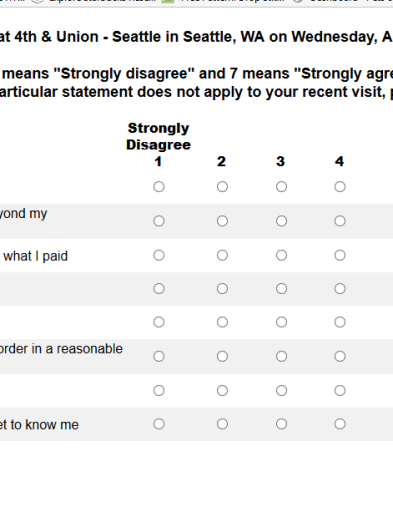Pick rating 4 for 'to know me'
Screen dimensions: 393x507
340,424
